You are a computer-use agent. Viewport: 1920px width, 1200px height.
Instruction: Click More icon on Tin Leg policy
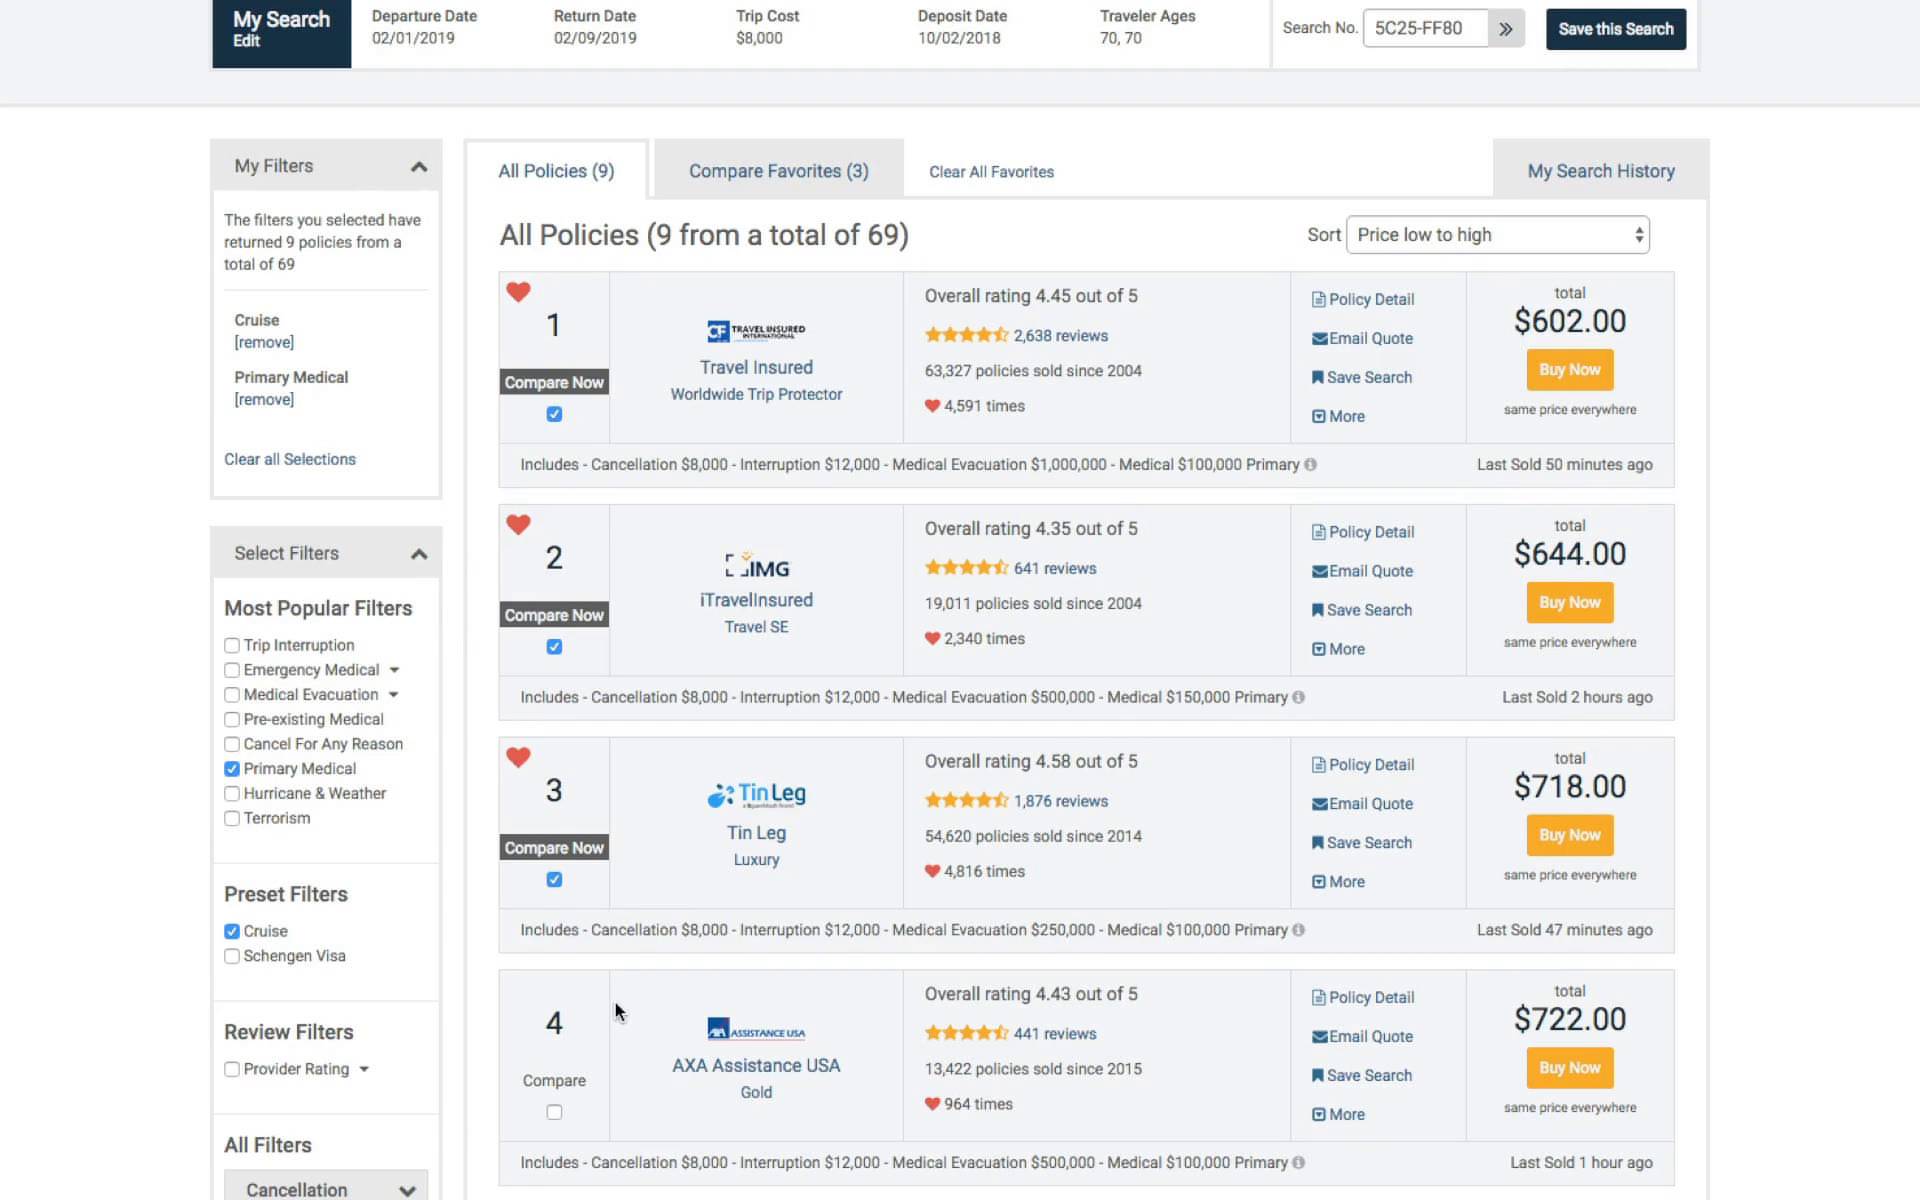click(1318, 882)
